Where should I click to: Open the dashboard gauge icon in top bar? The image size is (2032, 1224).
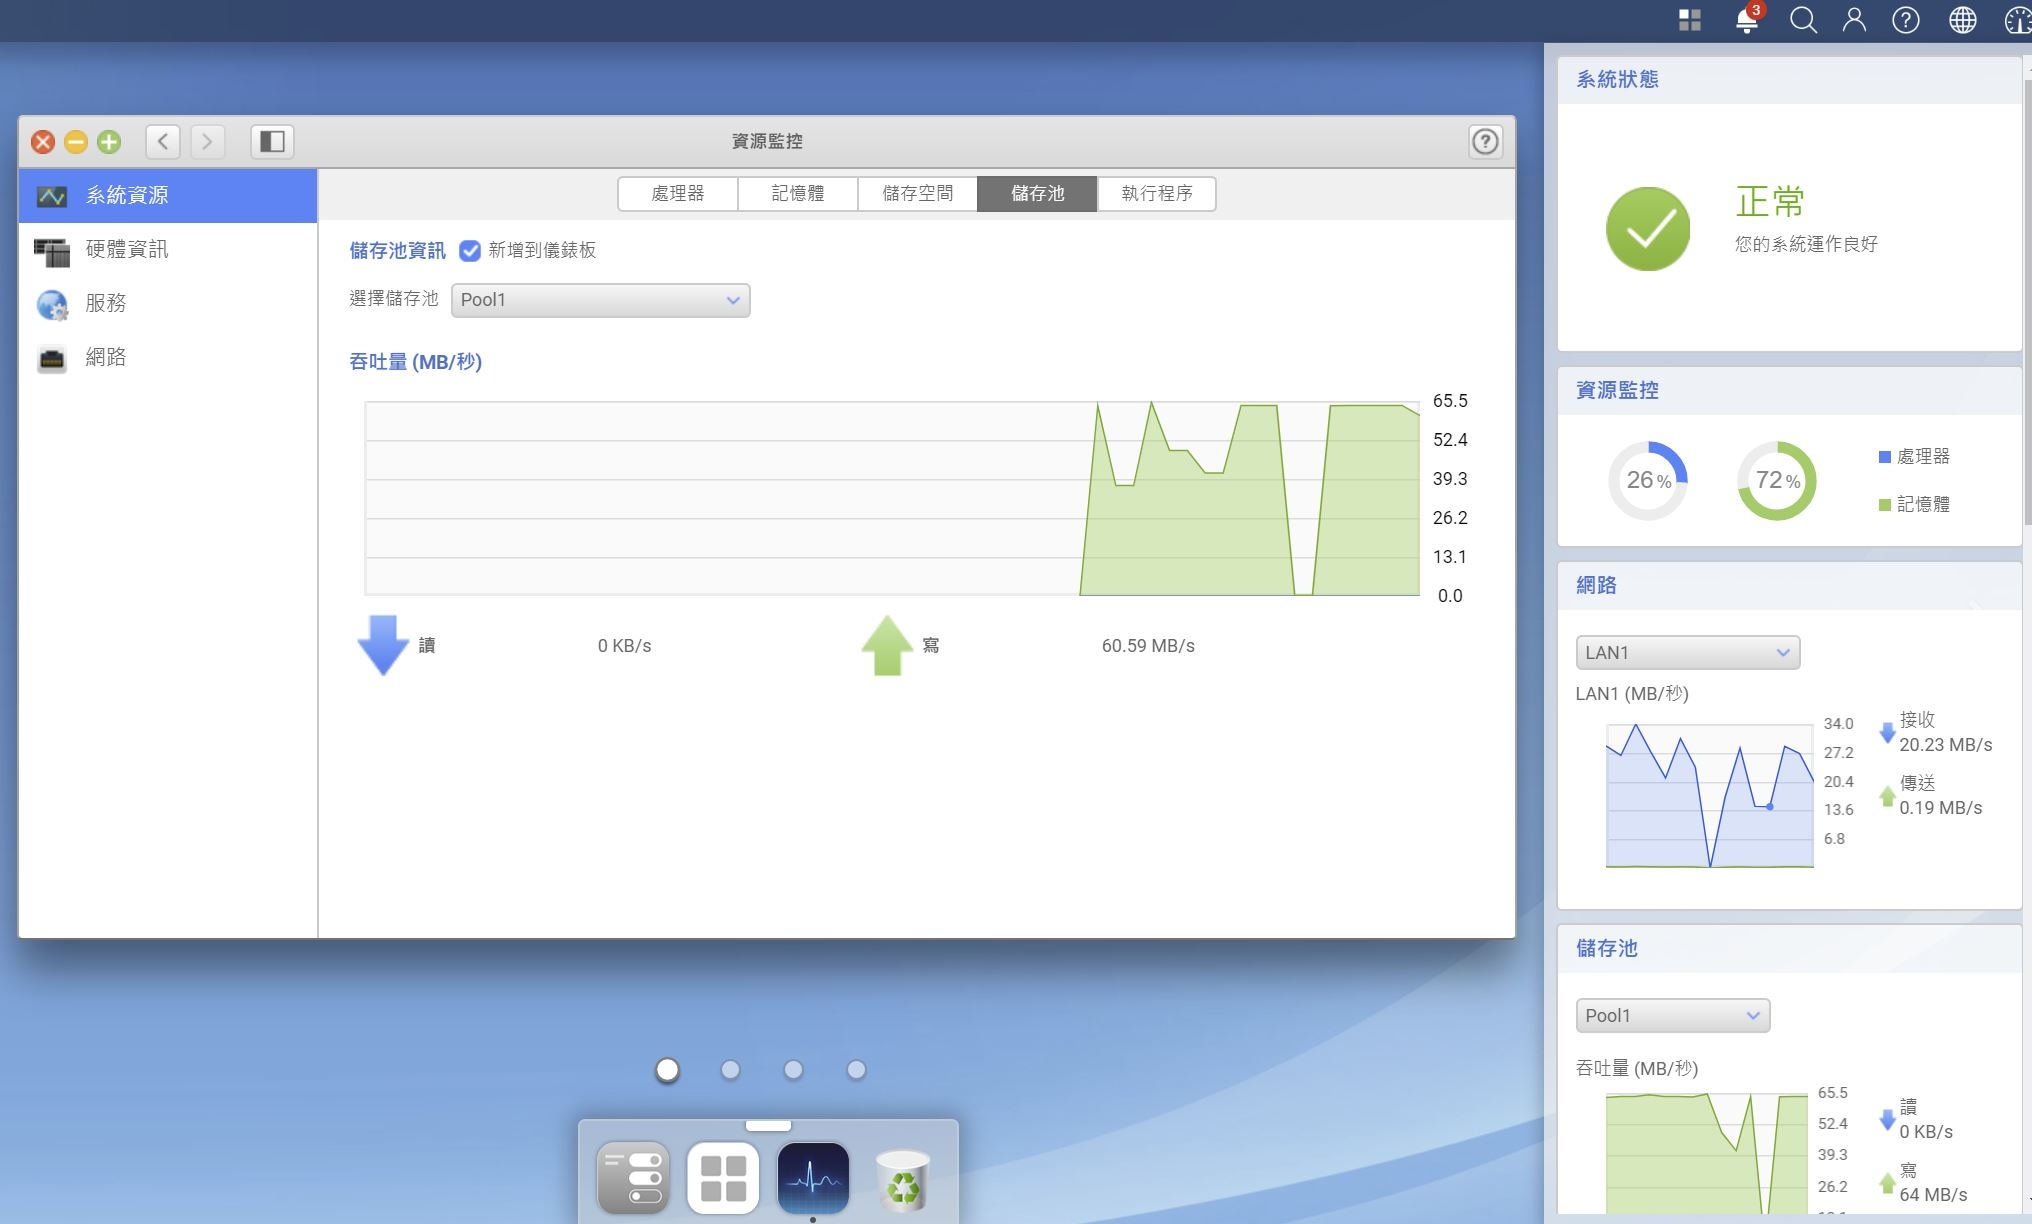coord(2018,20)
